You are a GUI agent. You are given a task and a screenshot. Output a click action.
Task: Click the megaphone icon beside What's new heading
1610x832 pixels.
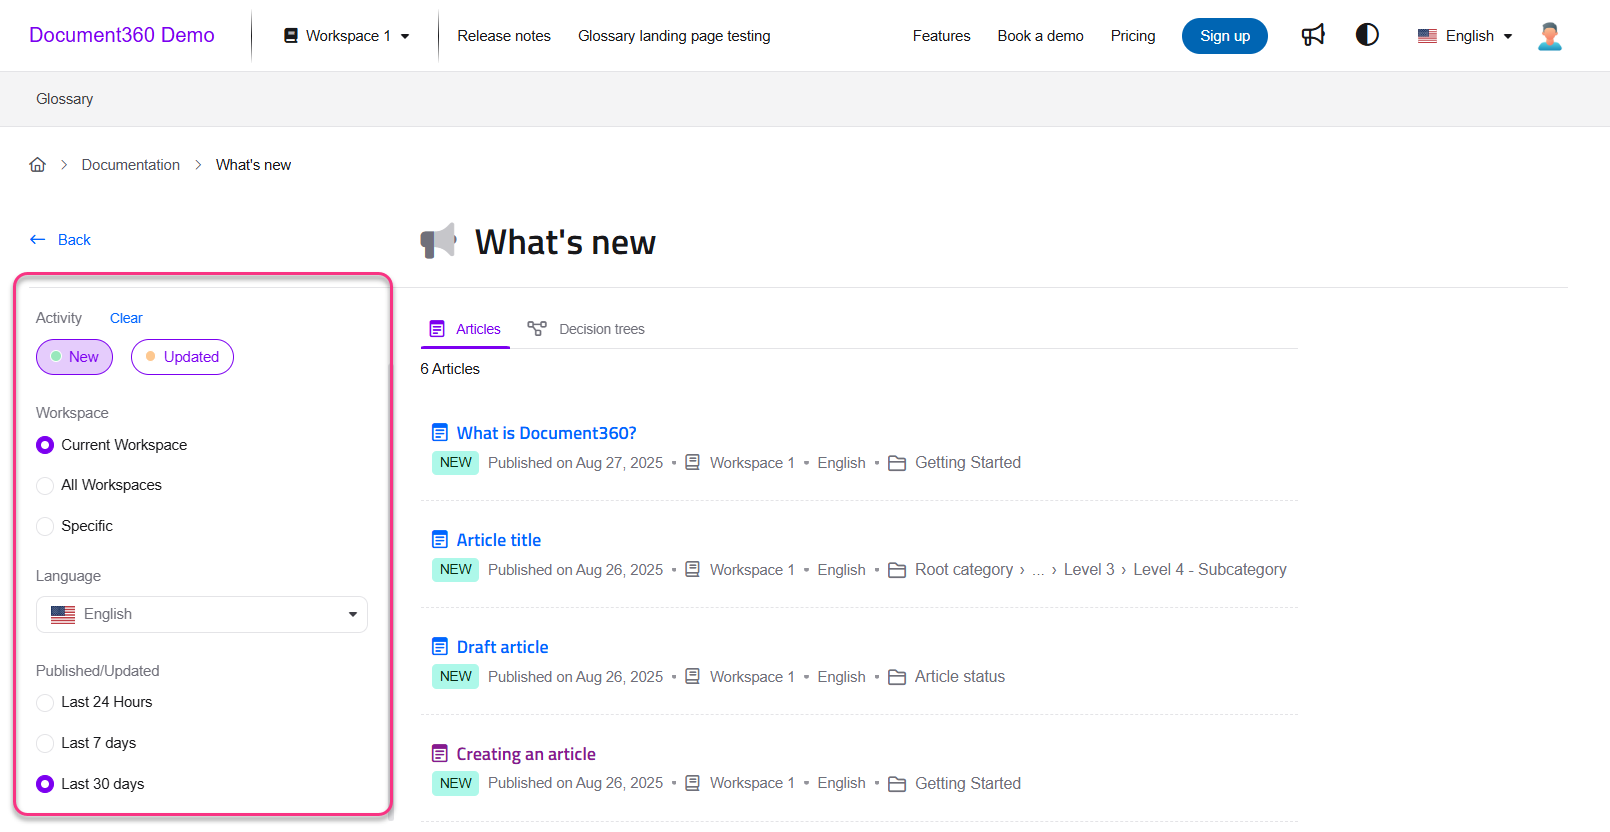tap(438, 241)
